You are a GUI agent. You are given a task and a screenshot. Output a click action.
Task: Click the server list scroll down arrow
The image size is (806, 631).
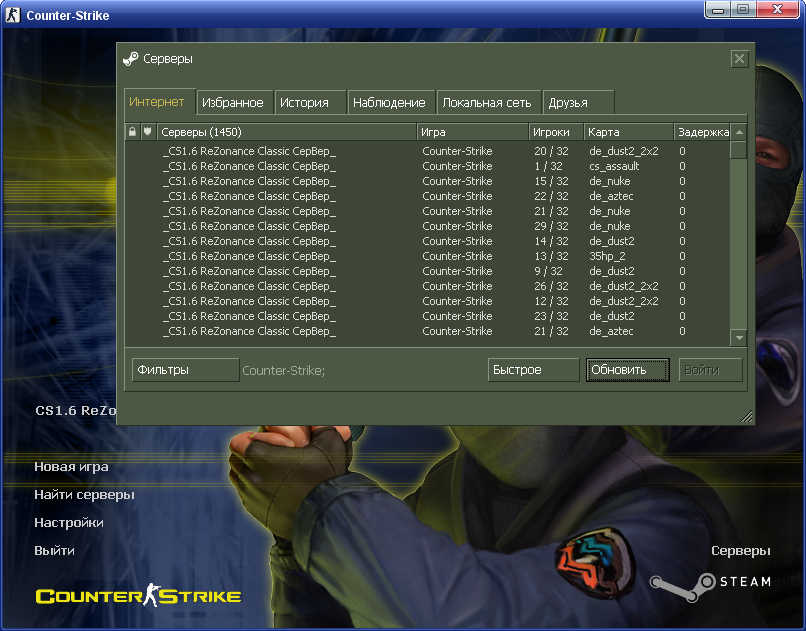(739, 338)
